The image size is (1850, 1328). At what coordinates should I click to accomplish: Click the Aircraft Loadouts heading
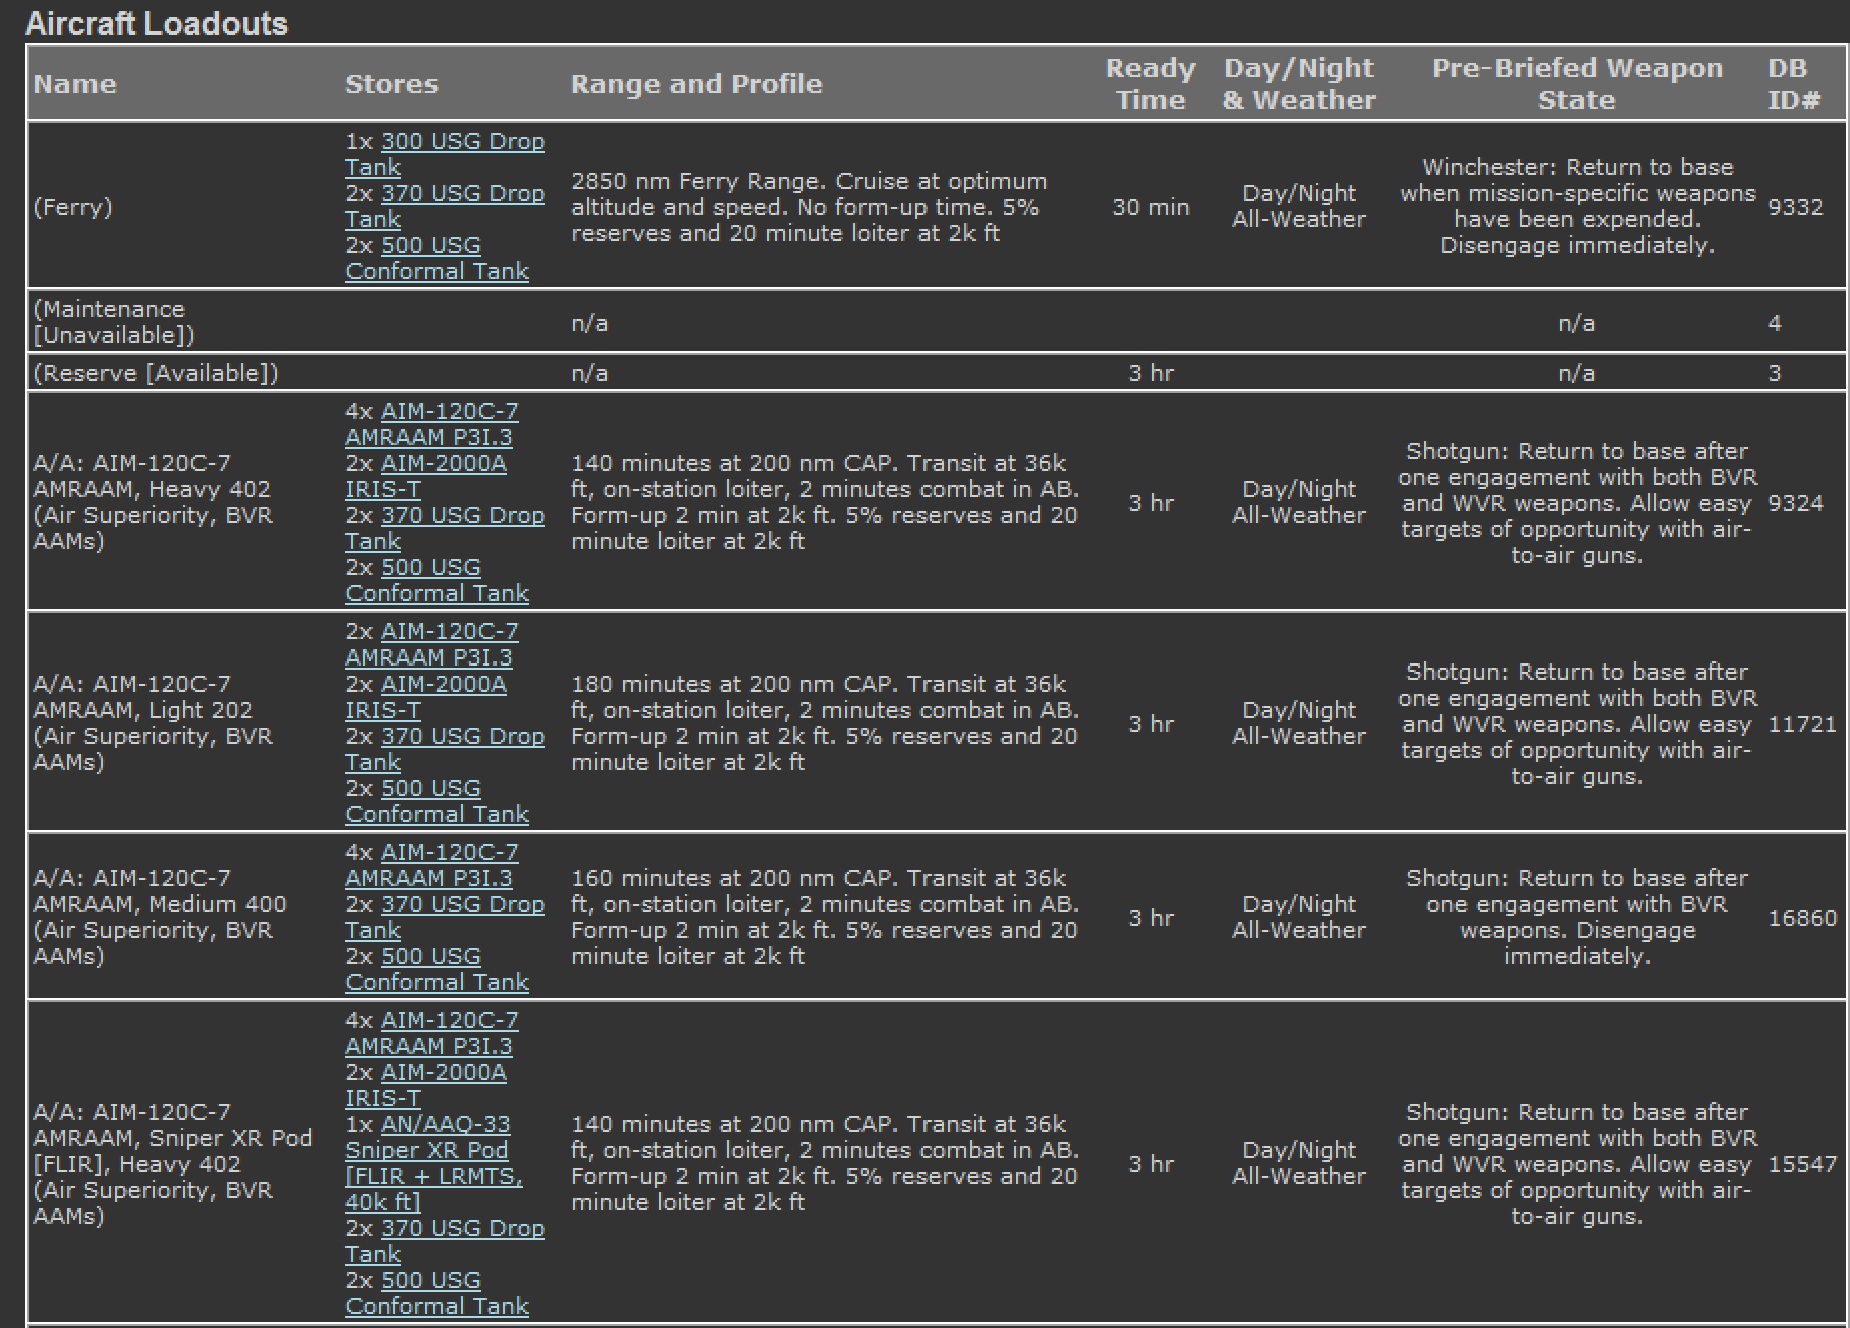pos(156,24)
